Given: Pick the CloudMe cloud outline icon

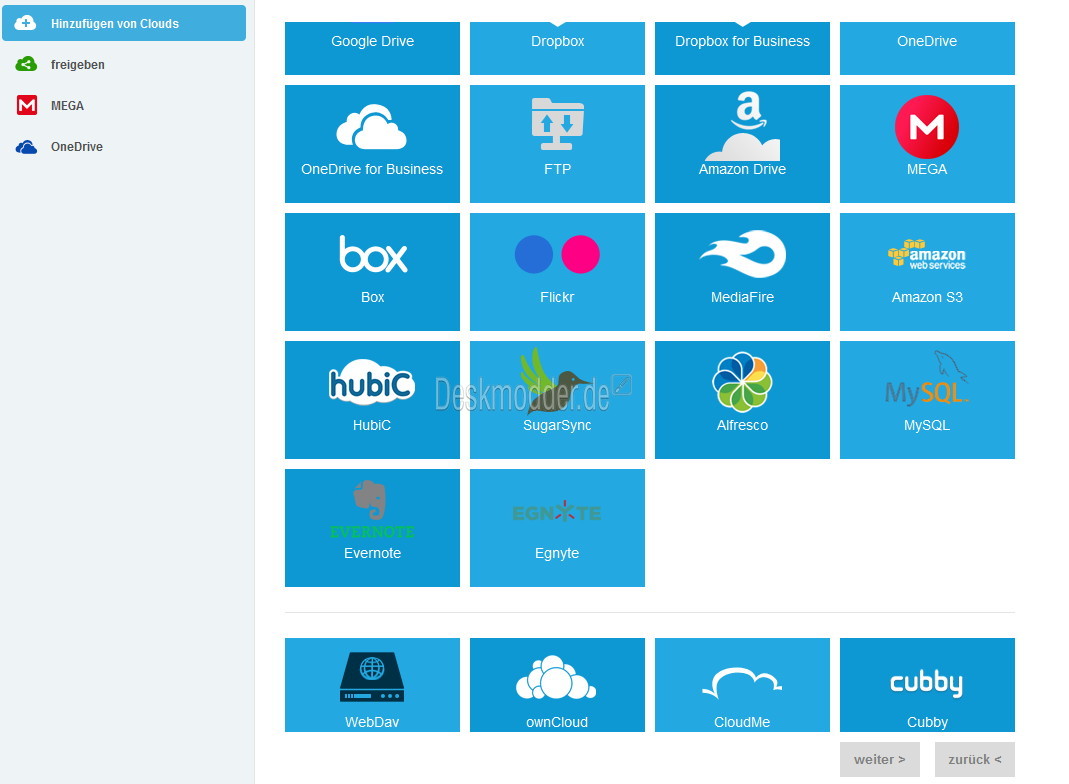Looking at the screenshot, I should coord(742,685).
